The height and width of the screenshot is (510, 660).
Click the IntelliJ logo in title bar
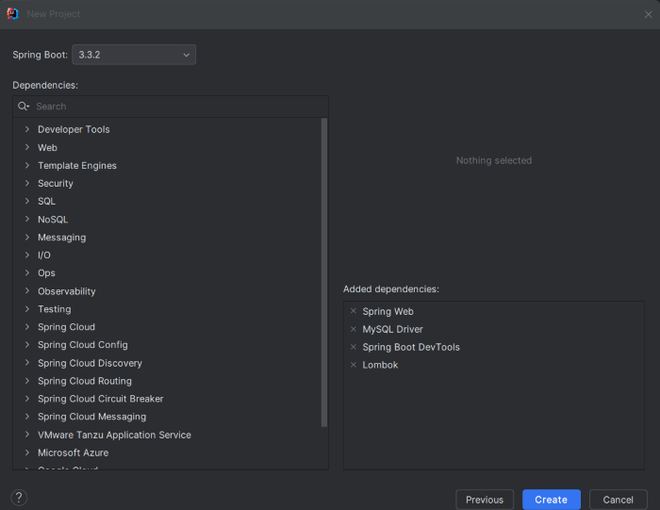(x=12, y=14)
